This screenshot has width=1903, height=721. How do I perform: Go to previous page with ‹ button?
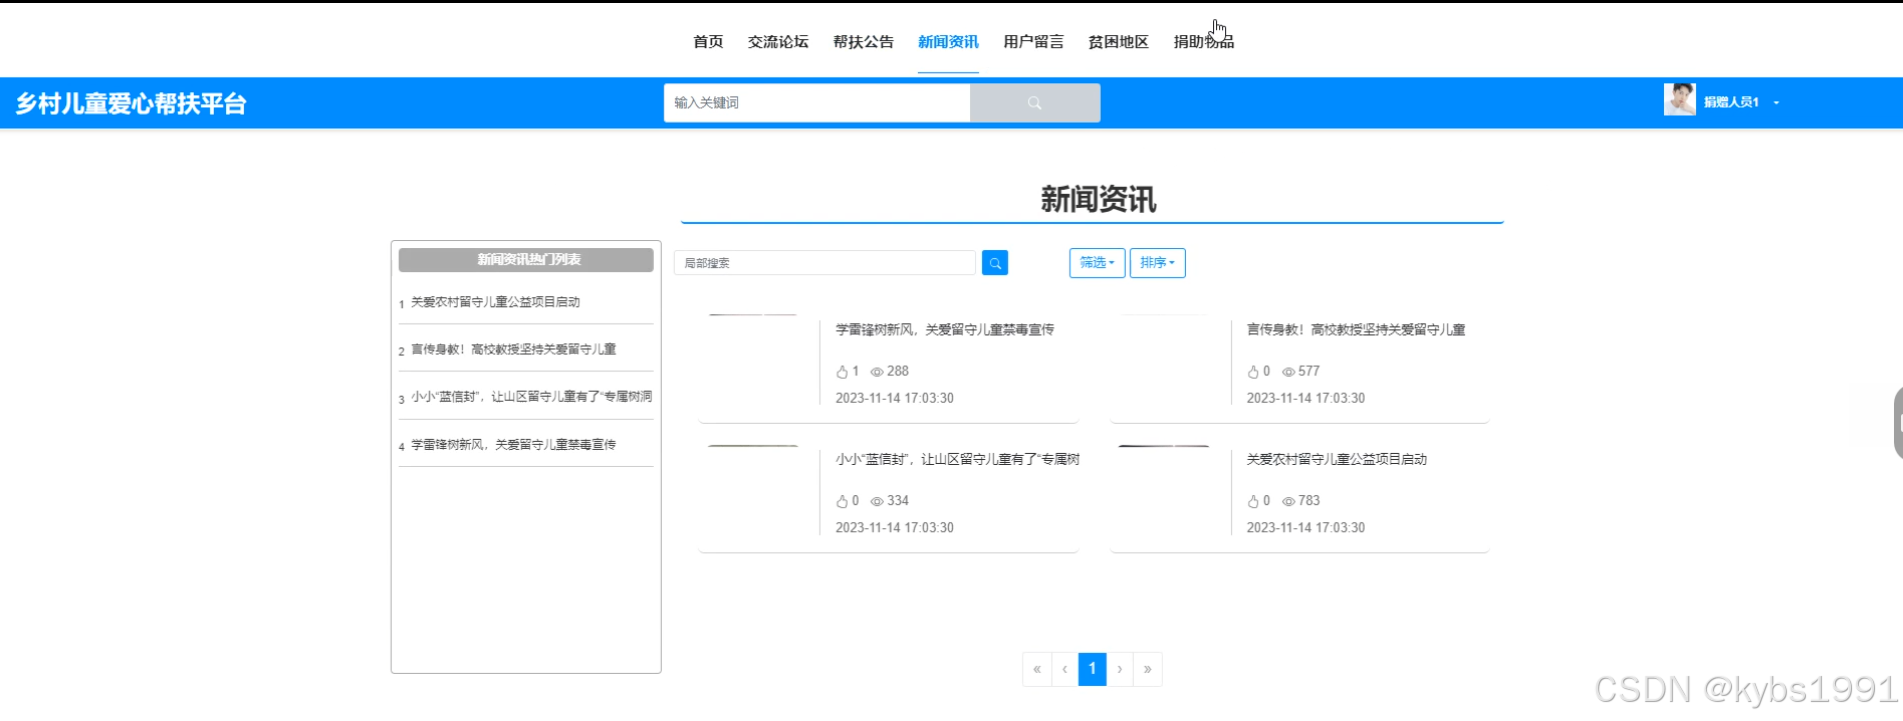point(1065,669)
